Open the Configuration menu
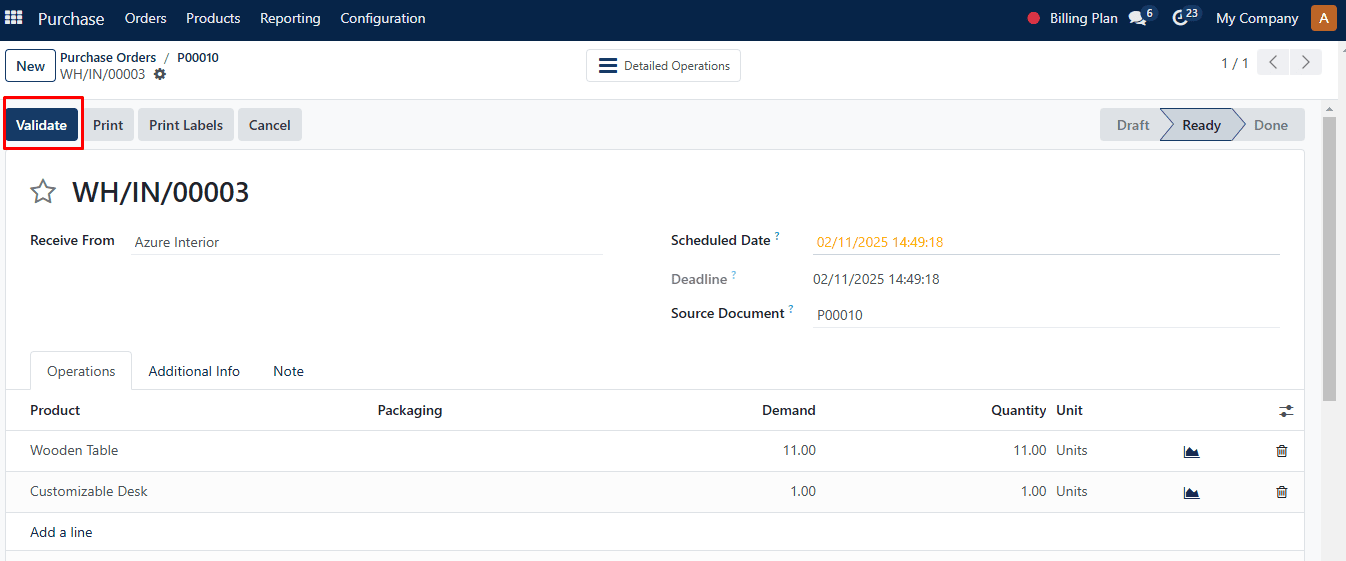The height and width of the screenshot is (561, 1346). [x=383, y=18]
